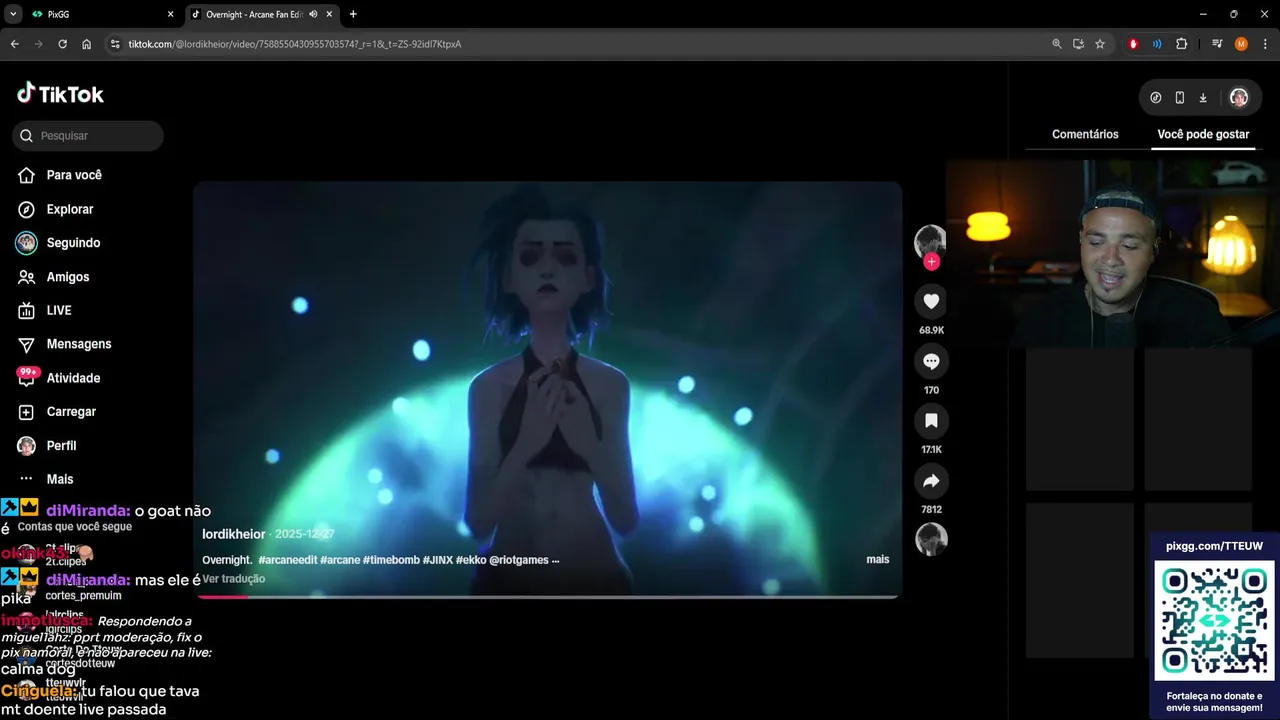The height and width of the screenshot is (720, 1280).
Task: Open Chrome profile M avatar
Action: coord(1241,44)
